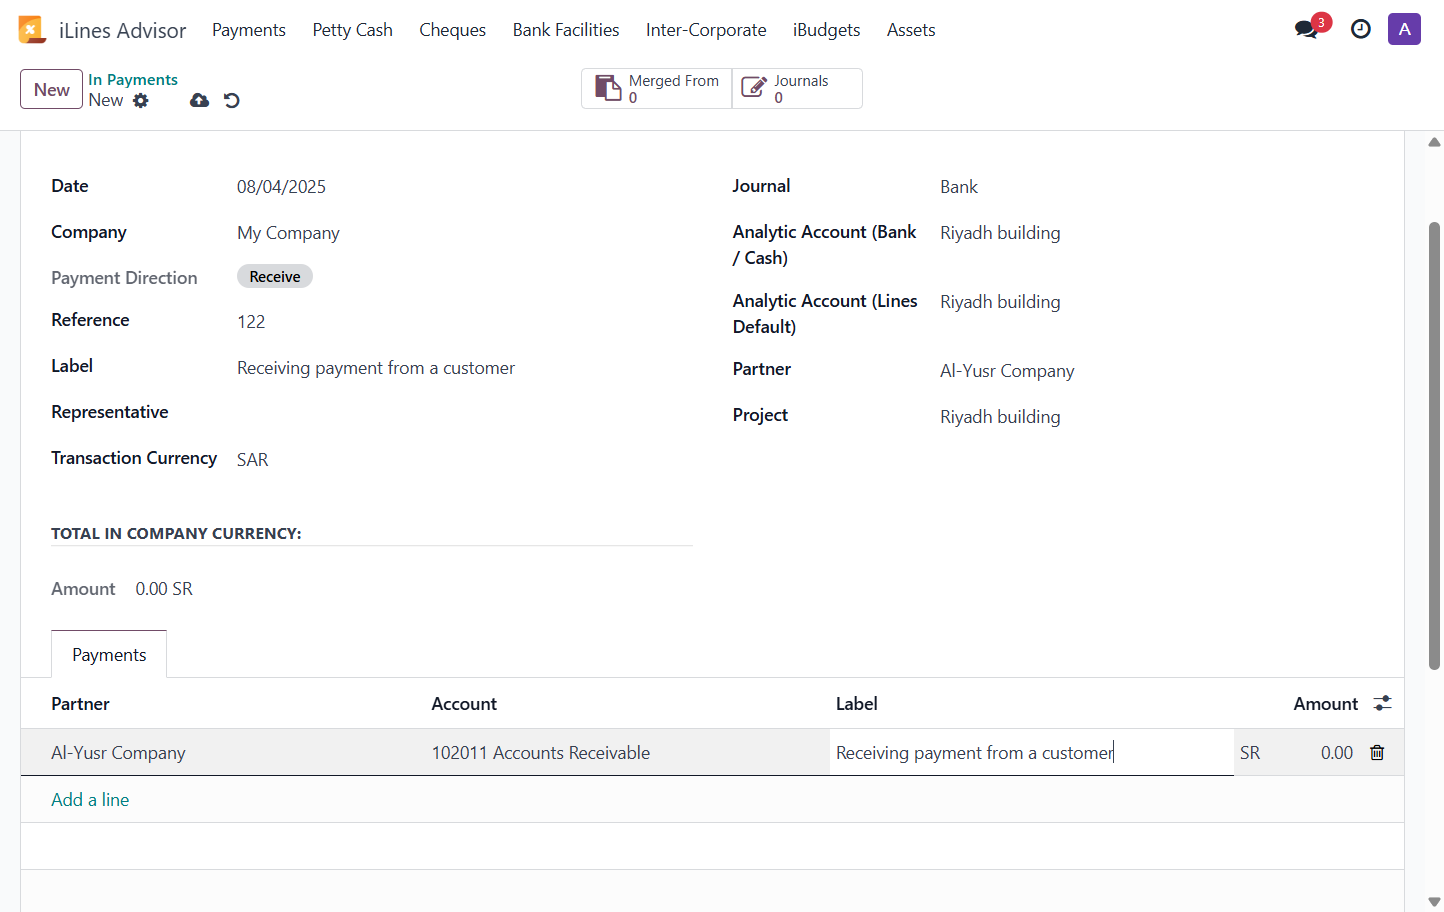Click the line Label cell being edited
The image size is (1444, 912).
tap(1031, 753)
